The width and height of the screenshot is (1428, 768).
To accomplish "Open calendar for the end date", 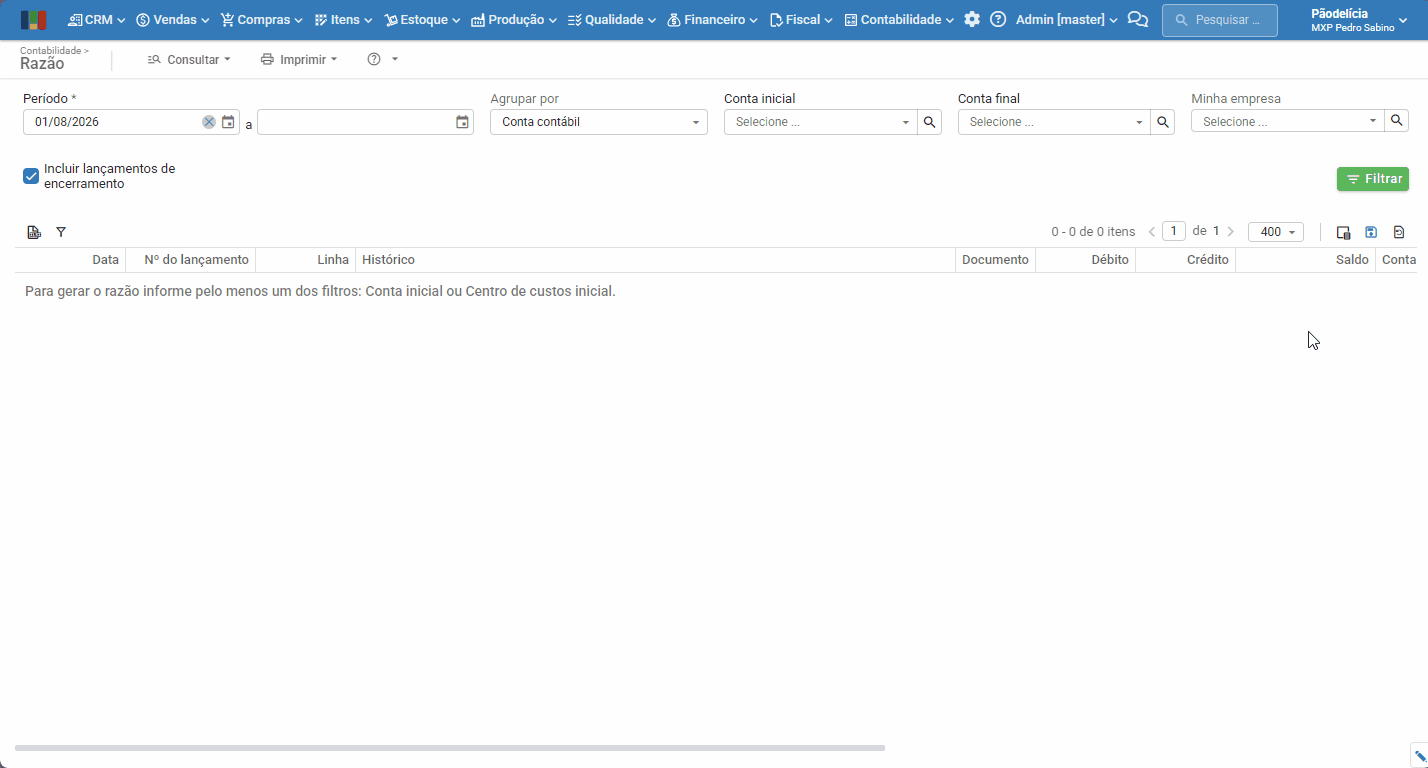I will point(462,122).
